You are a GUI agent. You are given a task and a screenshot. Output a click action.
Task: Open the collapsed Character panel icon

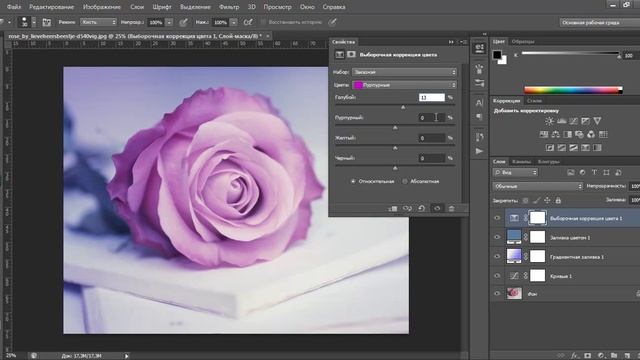(479, 103)
